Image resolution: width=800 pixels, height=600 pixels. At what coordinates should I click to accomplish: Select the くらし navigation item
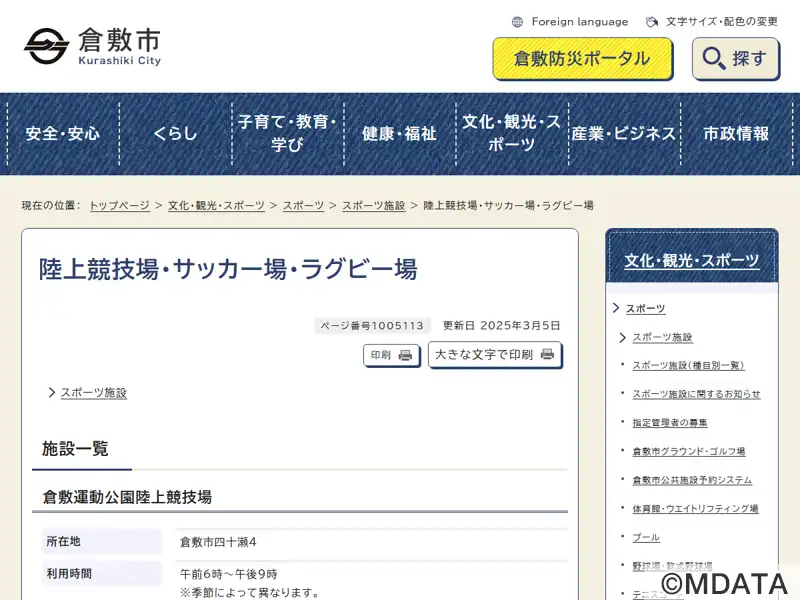pos(175,133)
